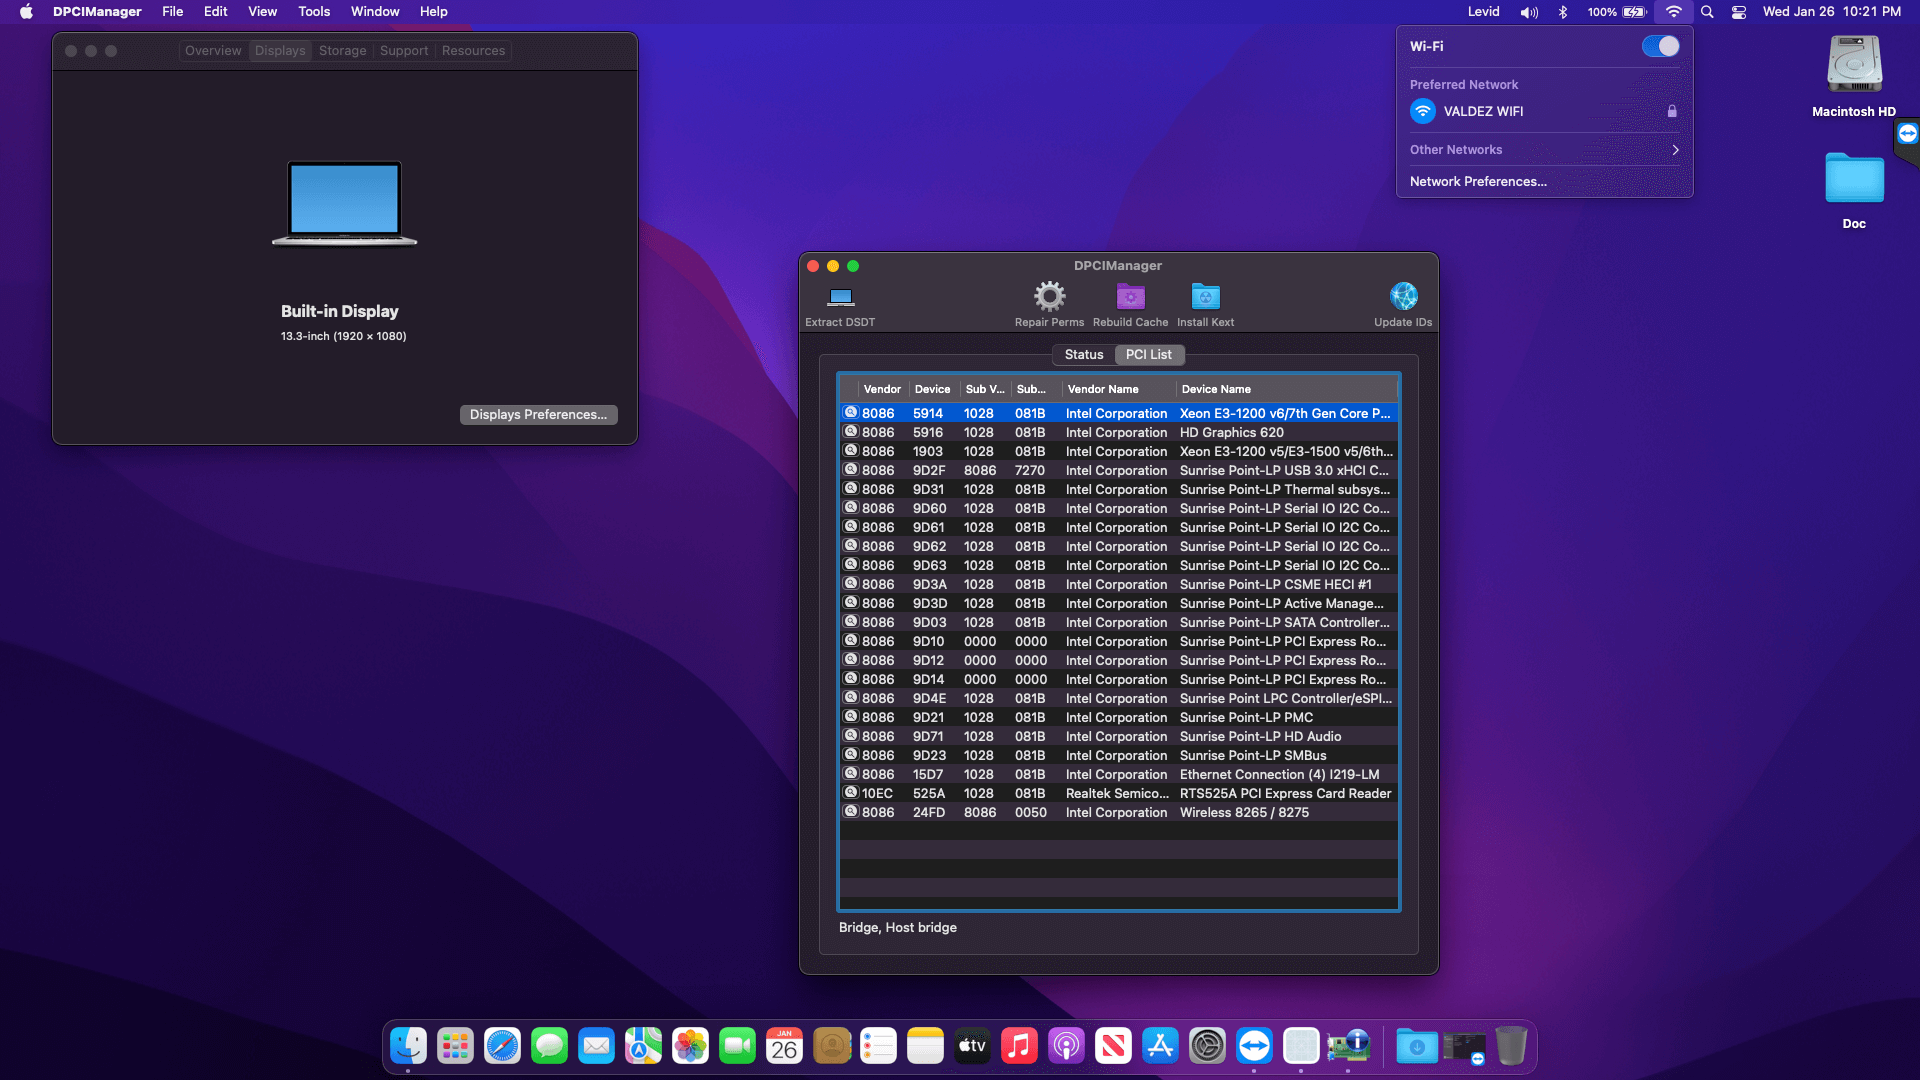The height and width of the screenshot is (1080, 1920).
Task: Open Launchpad from the Dock
Action: [x=455, y=1046]
